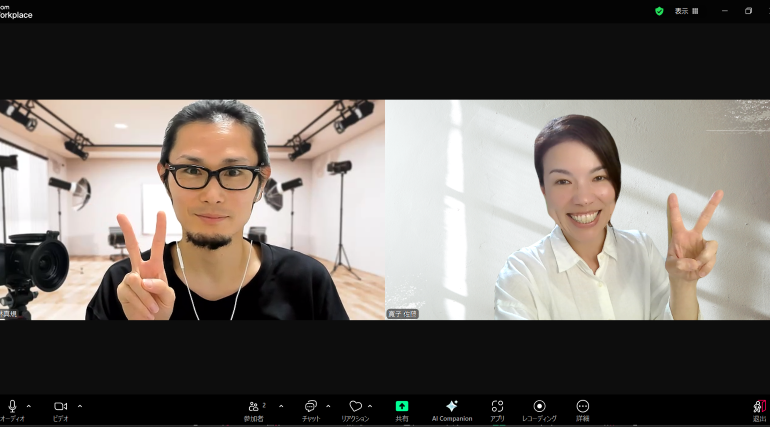Click the green share screen button
This screenshot has width=770, height=427.
click(402, 407)
